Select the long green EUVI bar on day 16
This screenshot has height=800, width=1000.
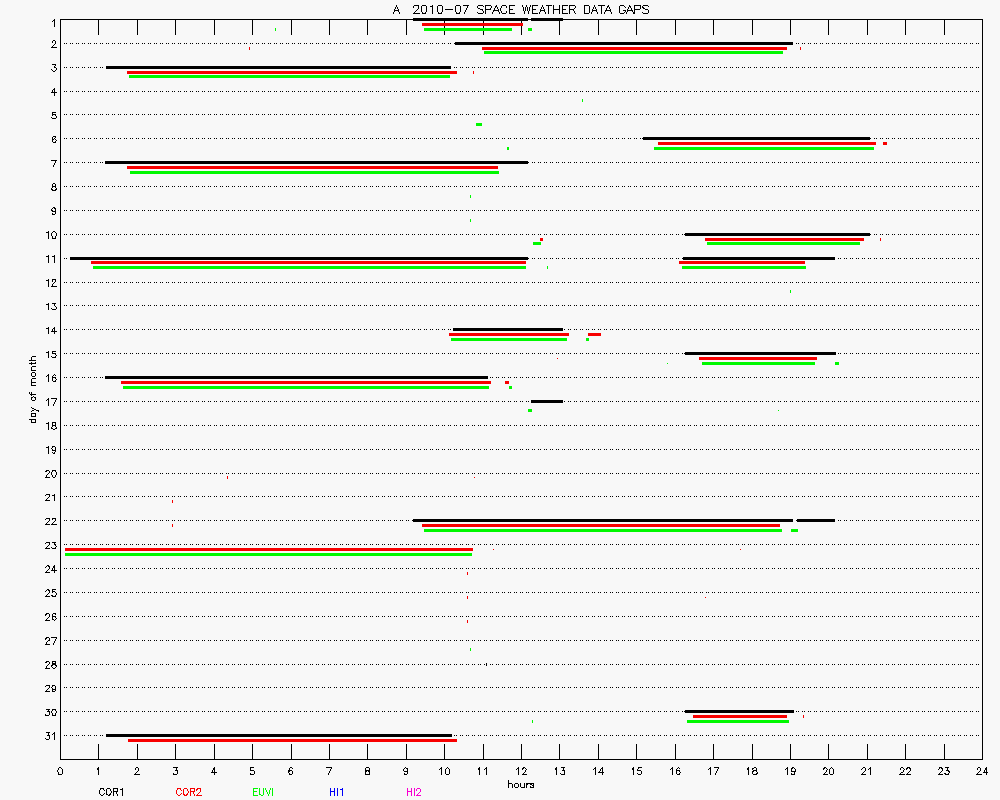[306, 387]
